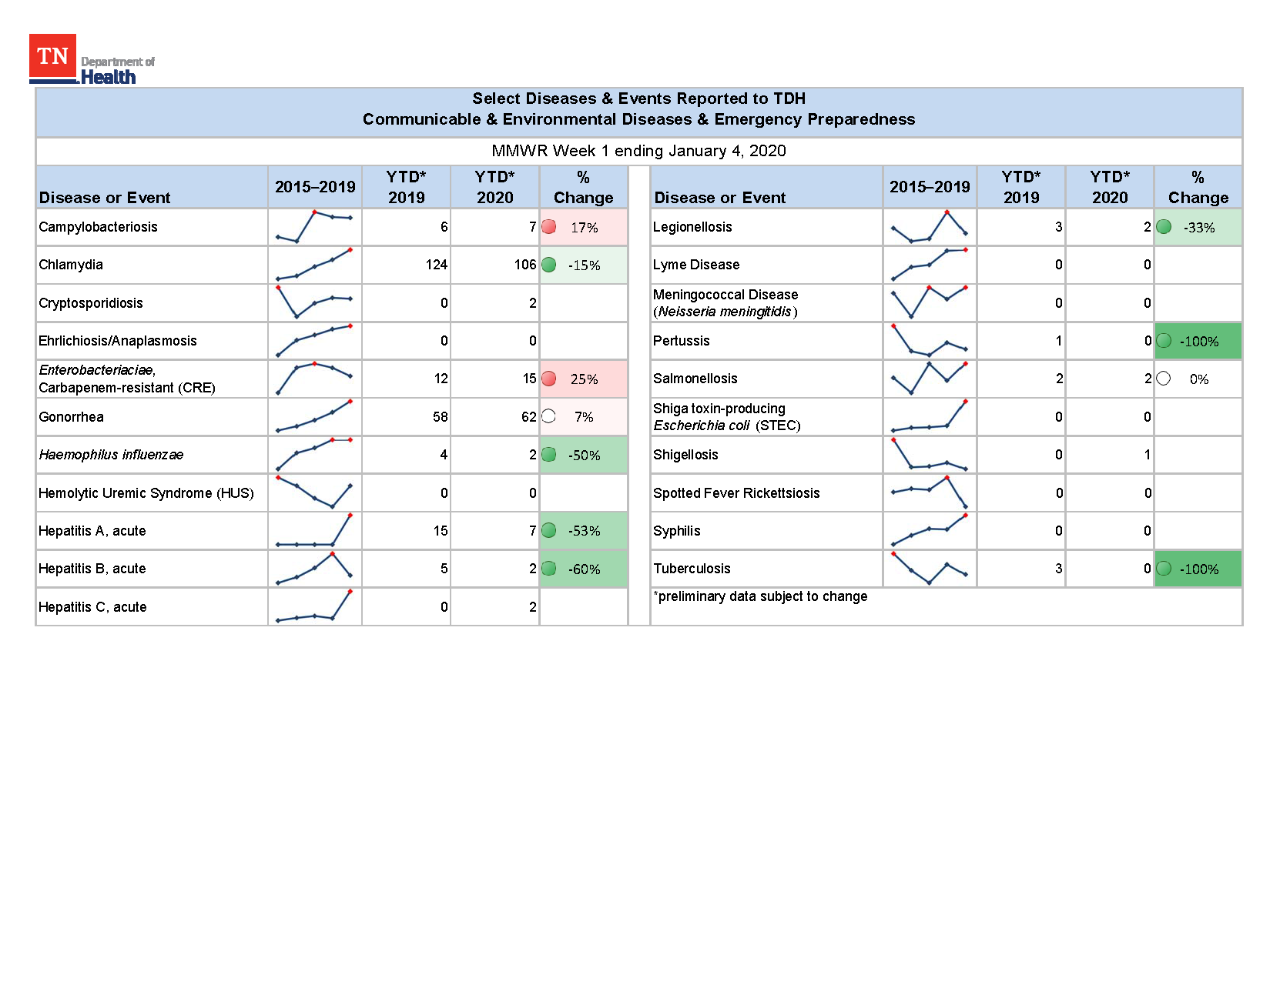This screenshot has height=988, width=1280.
Task: Click the Shigellosis 2015–2019 sparkline
Action: click(929, 455)
